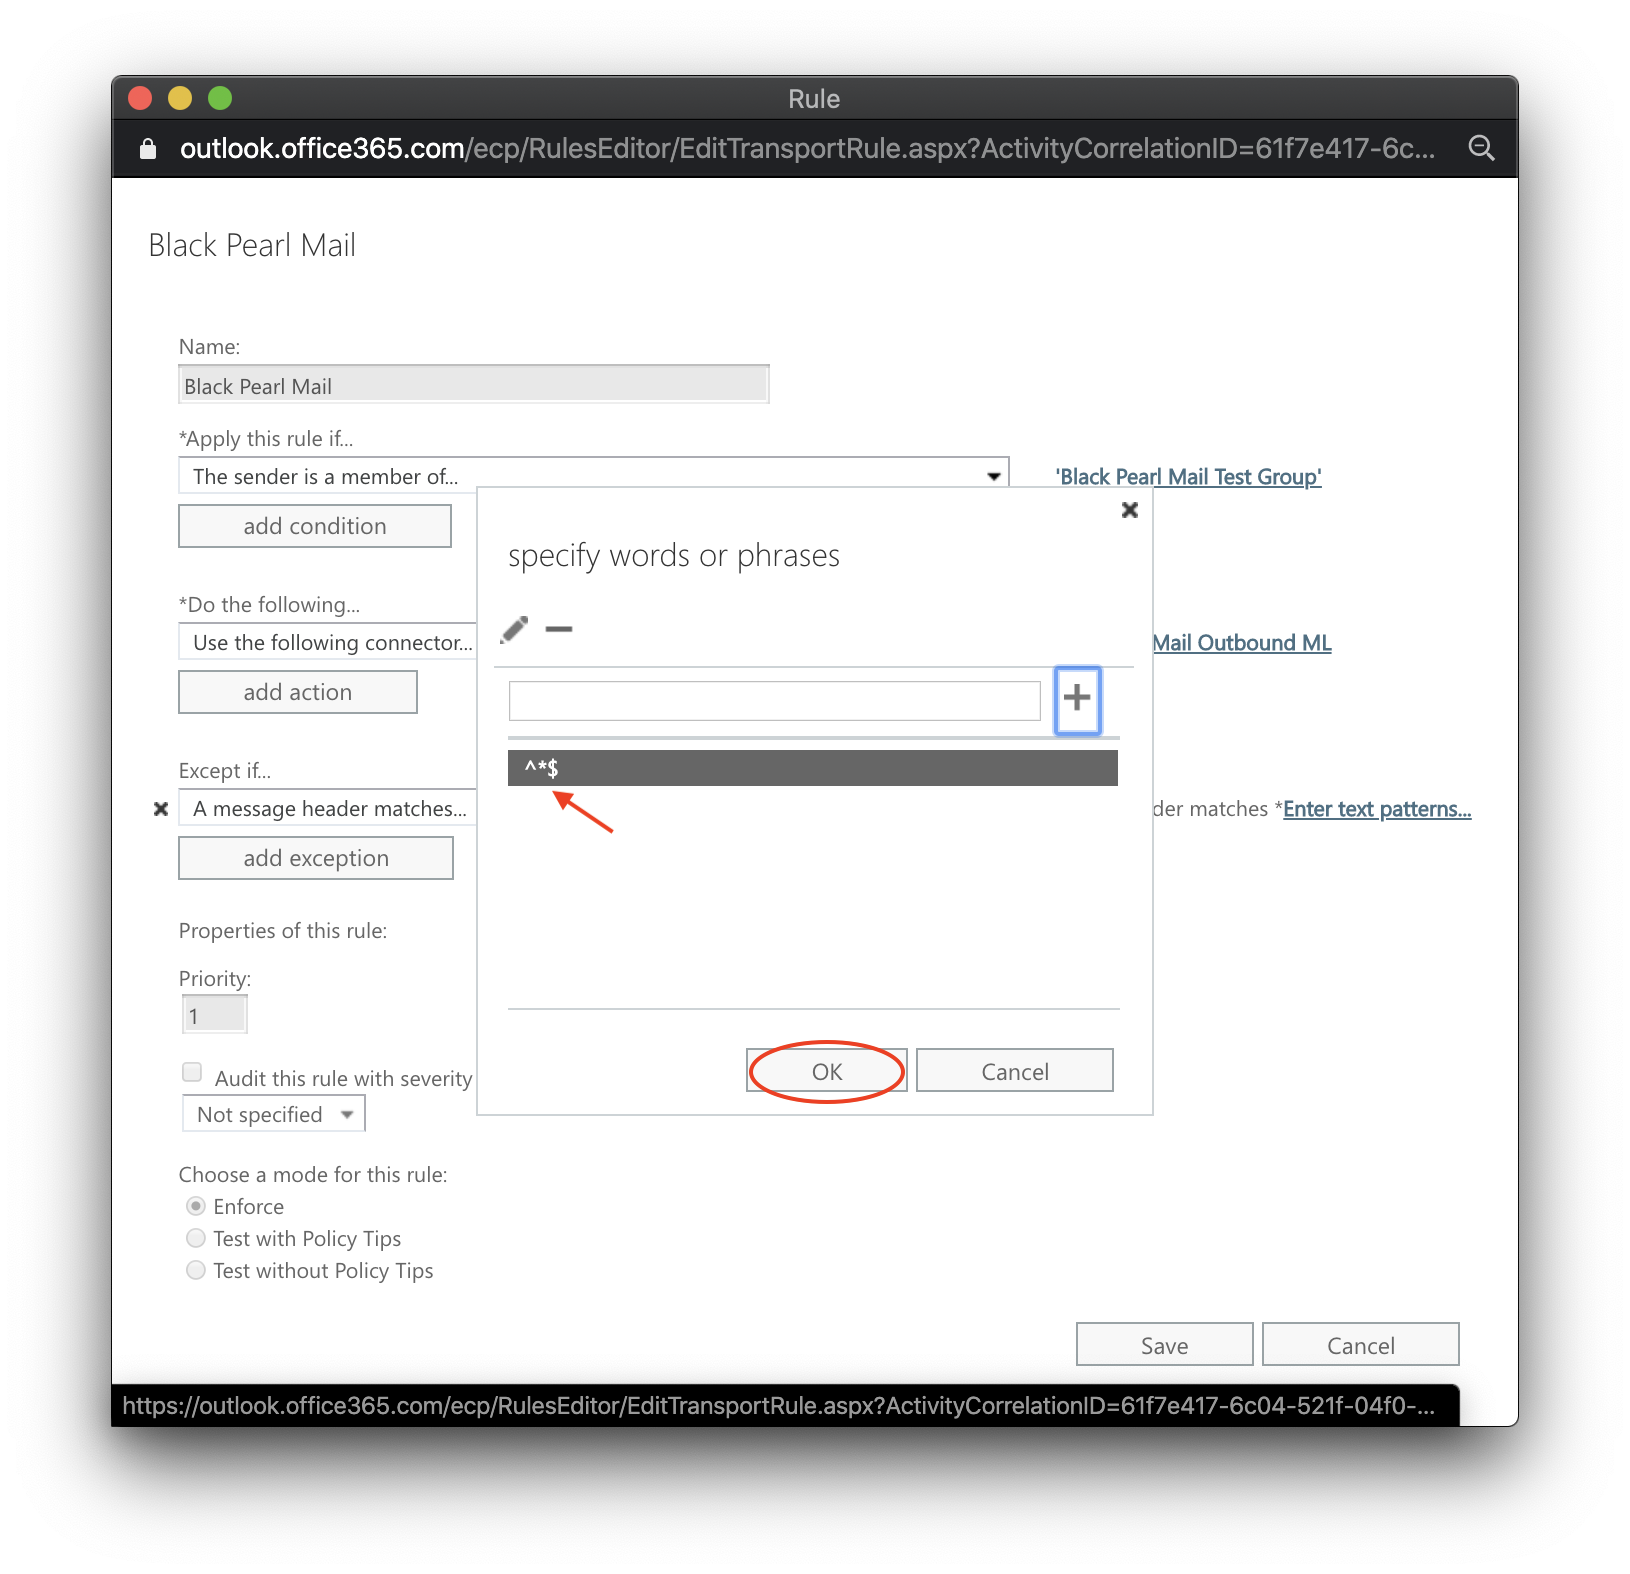Screen dimensions: 1630x1574
Task: Open the Black Pearl Mail Test Group link
Action: click(x=1189, y=477)
